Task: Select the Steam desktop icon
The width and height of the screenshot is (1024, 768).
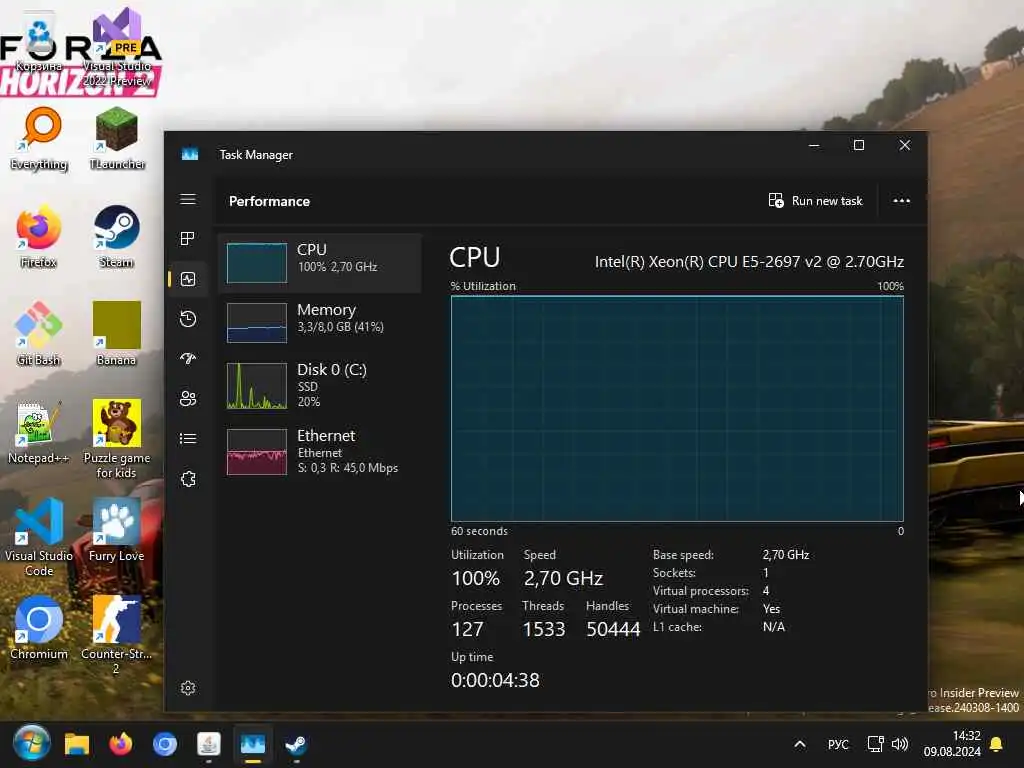Action: (117, 236)
